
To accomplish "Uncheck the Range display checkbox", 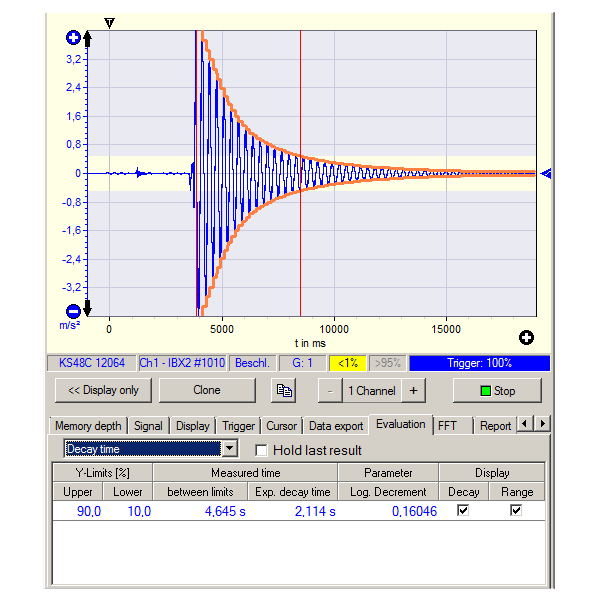I will pyautogui.click(x=516, y=511).
